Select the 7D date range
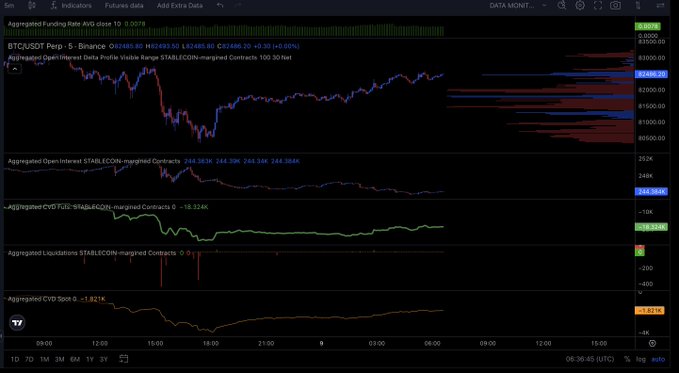This screenshot has width=679, height=373. pos(29,359)
